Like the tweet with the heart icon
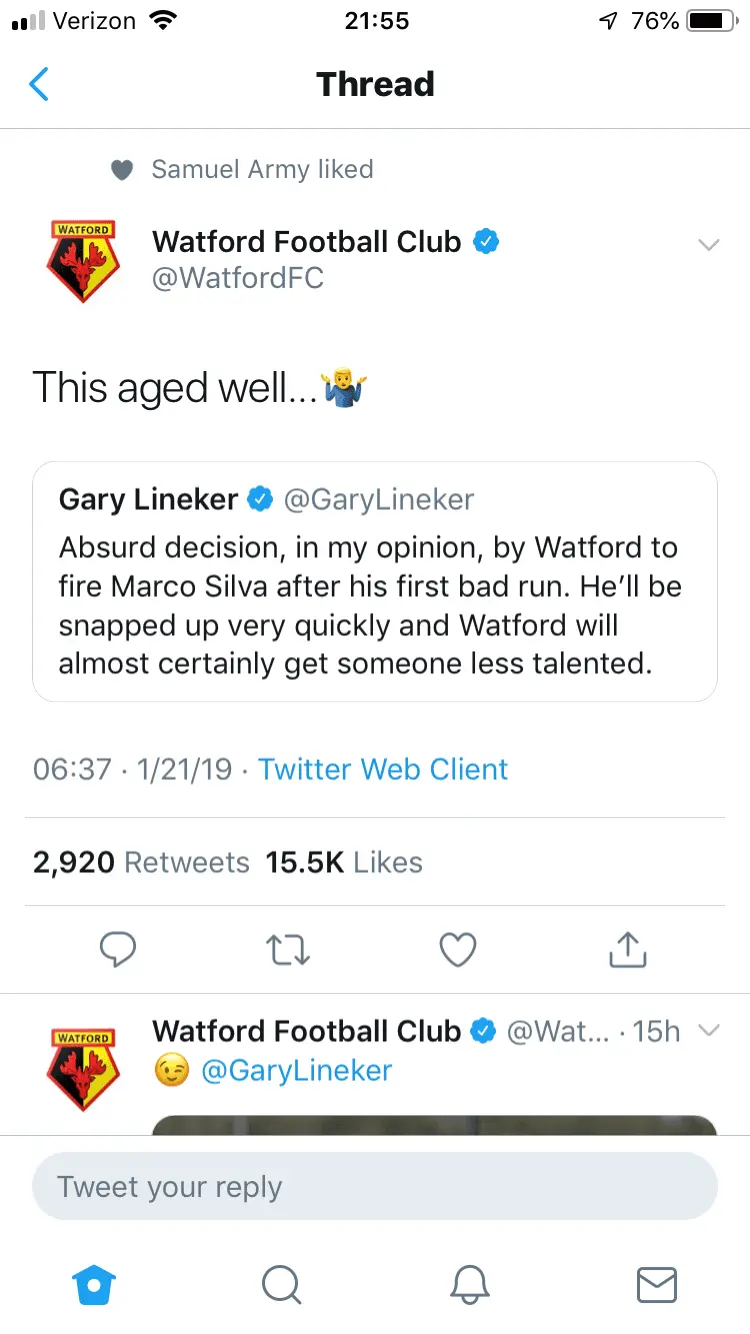The width and height of the screenshot is (750, 1334). coord(458,950)
